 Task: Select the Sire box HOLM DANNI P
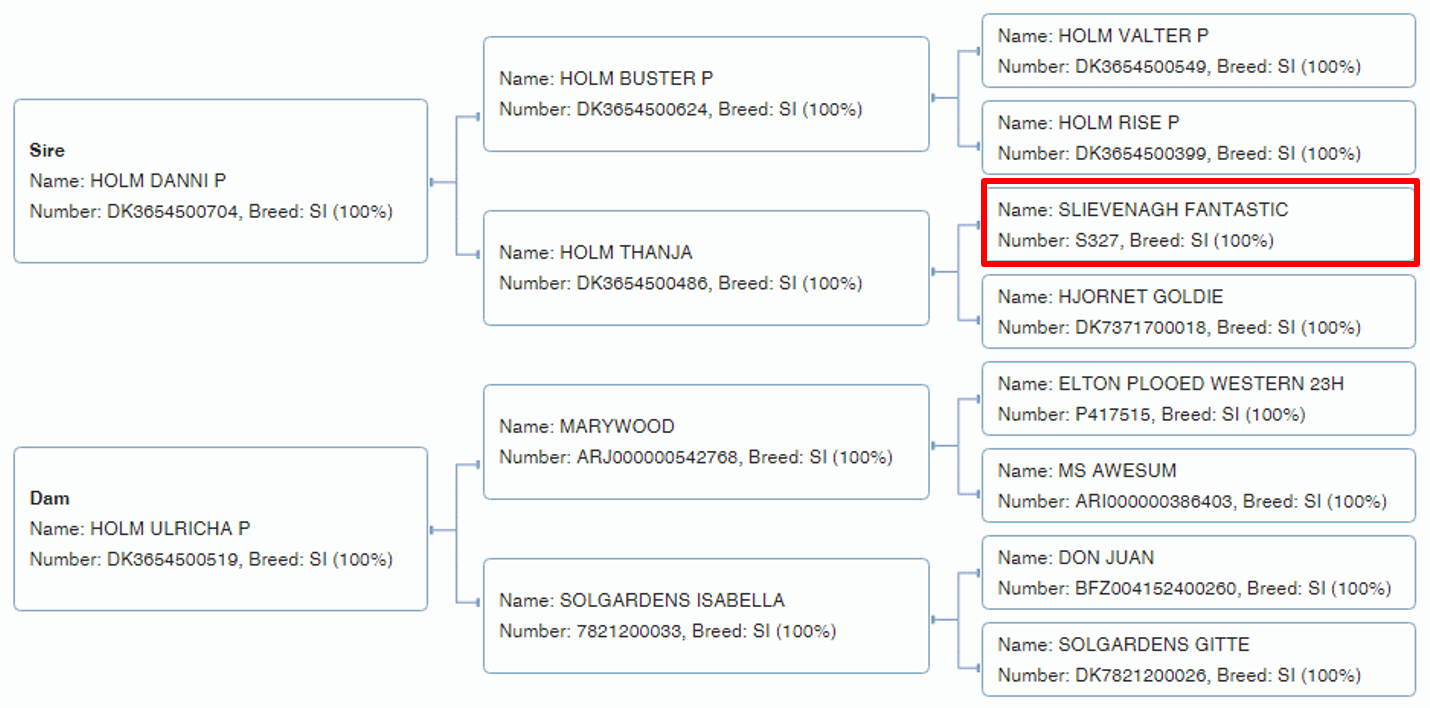tap(220, 181)
